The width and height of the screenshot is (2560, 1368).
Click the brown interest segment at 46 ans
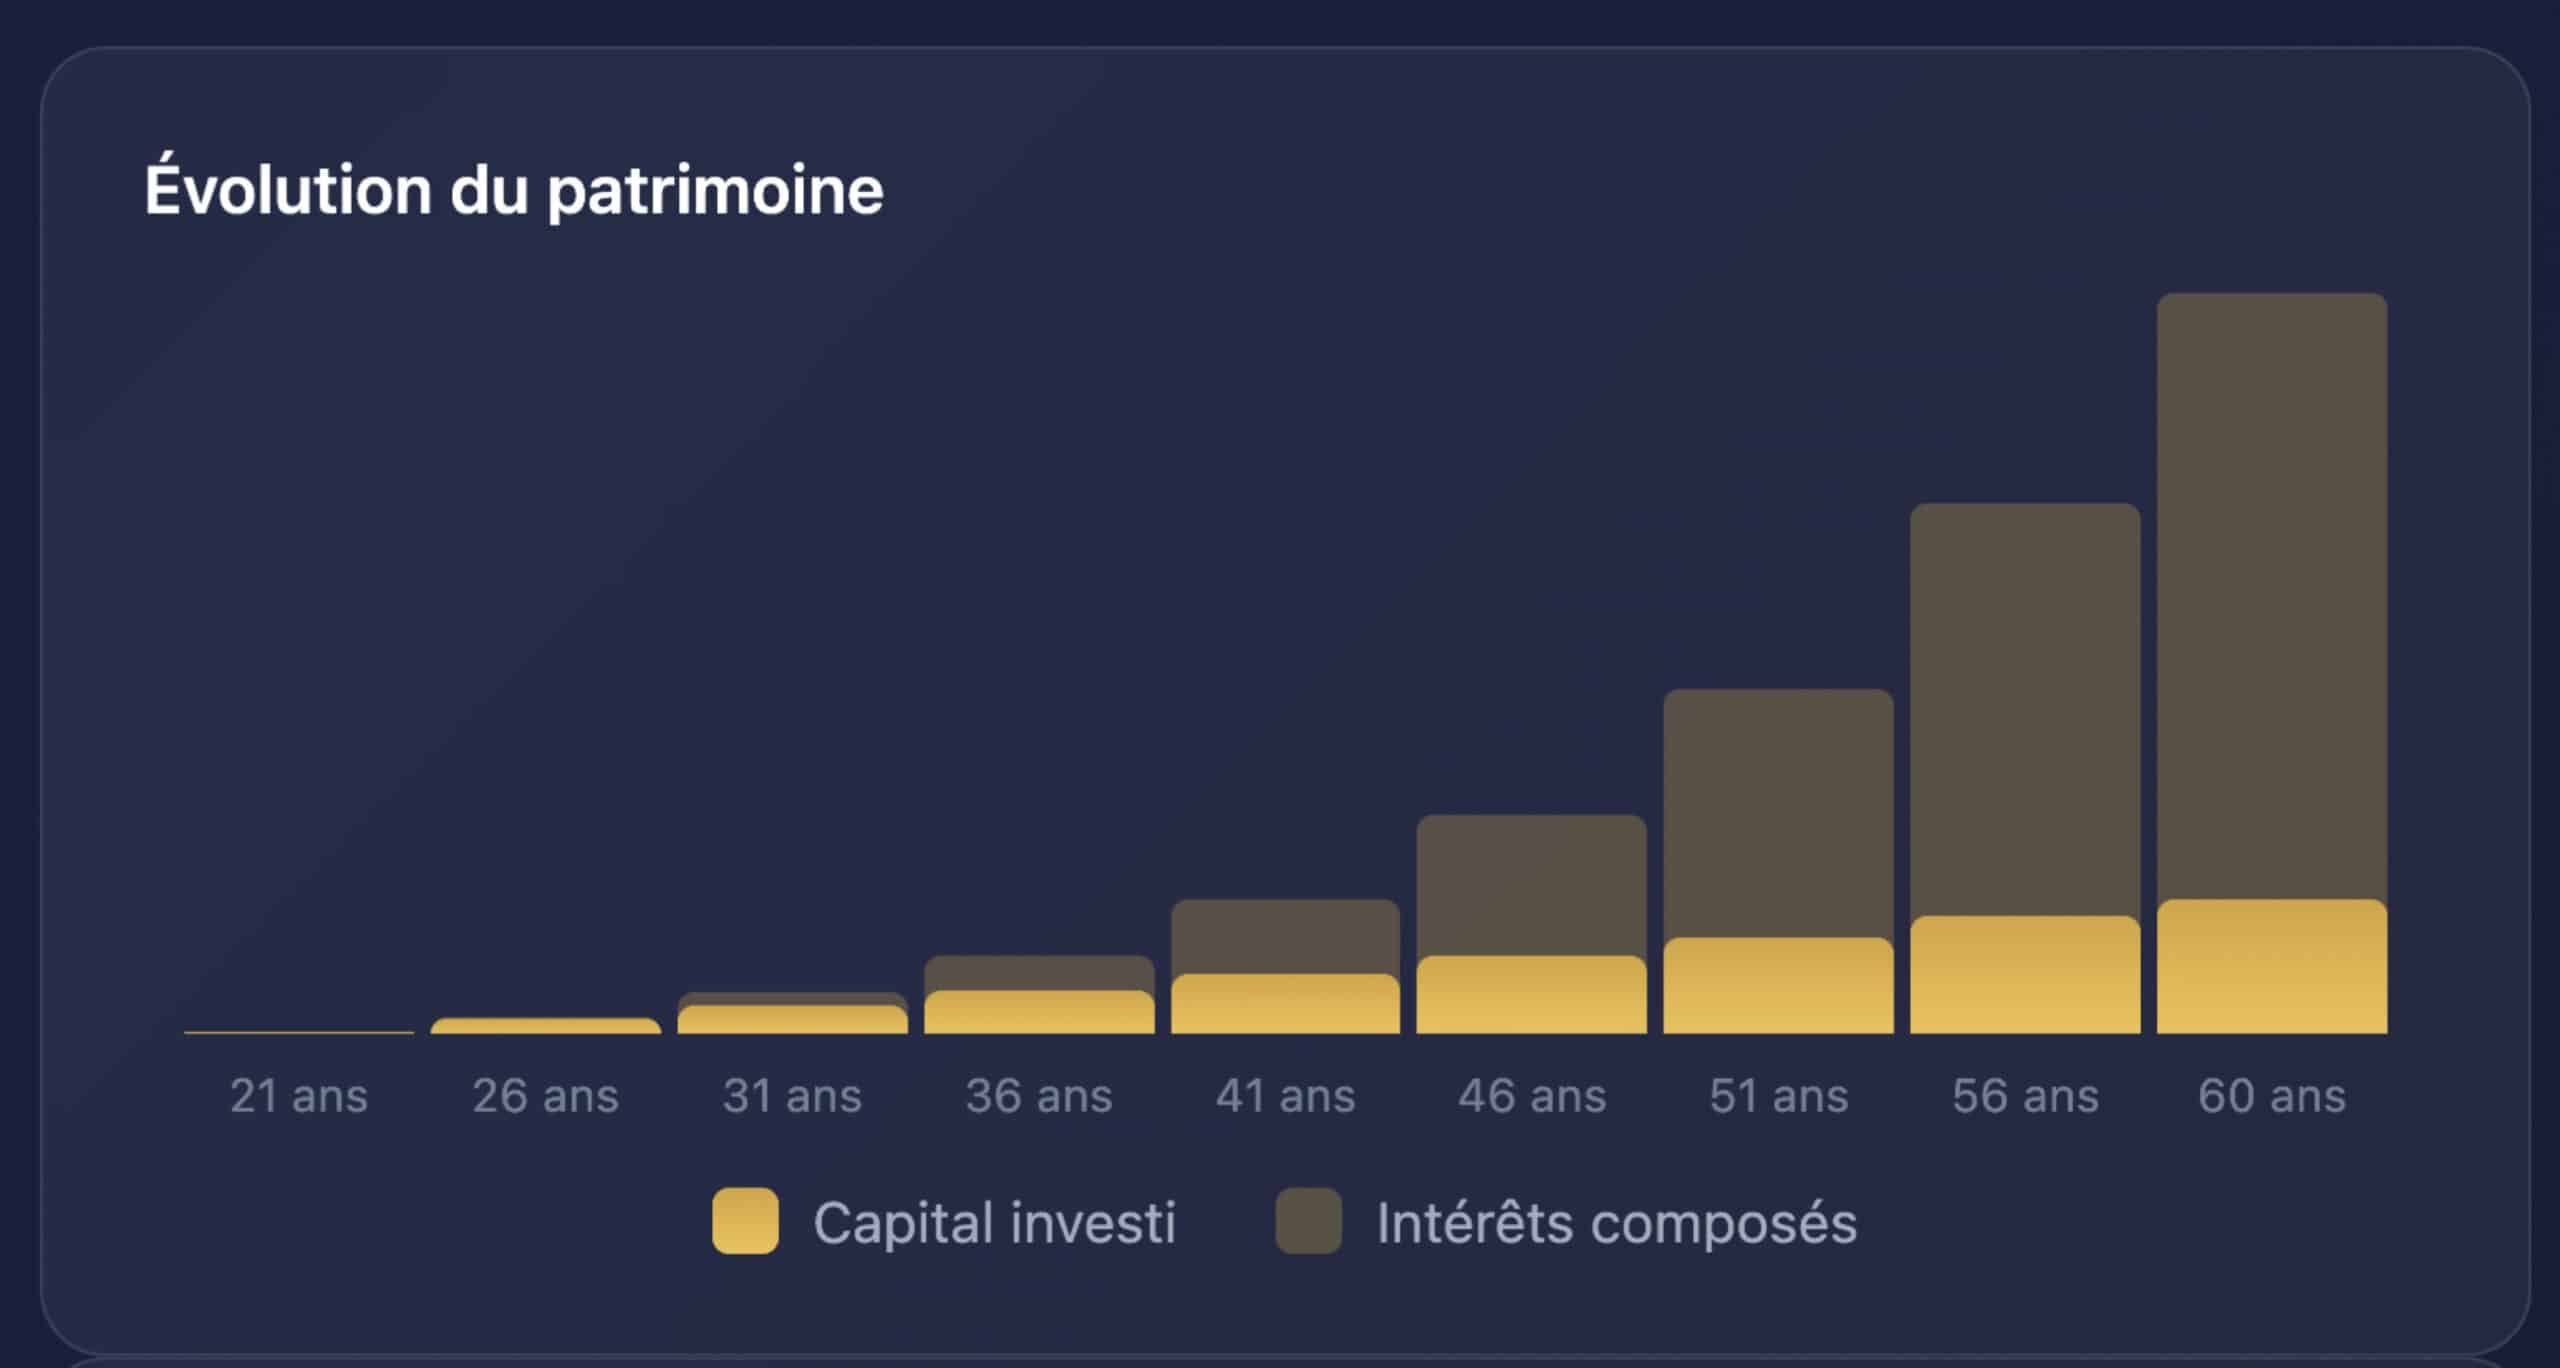tap(1531, 885)
